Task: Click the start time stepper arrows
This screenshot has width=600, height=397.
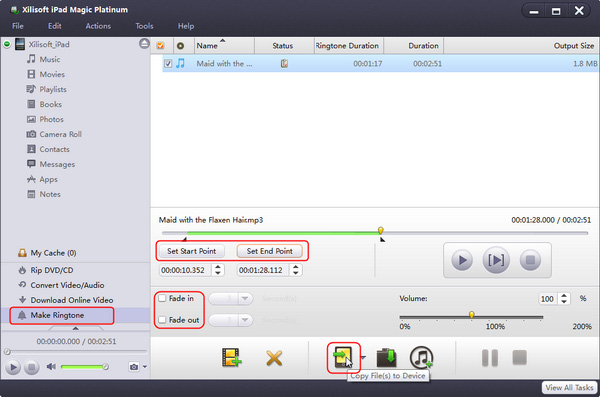Action: click(218, 270)
